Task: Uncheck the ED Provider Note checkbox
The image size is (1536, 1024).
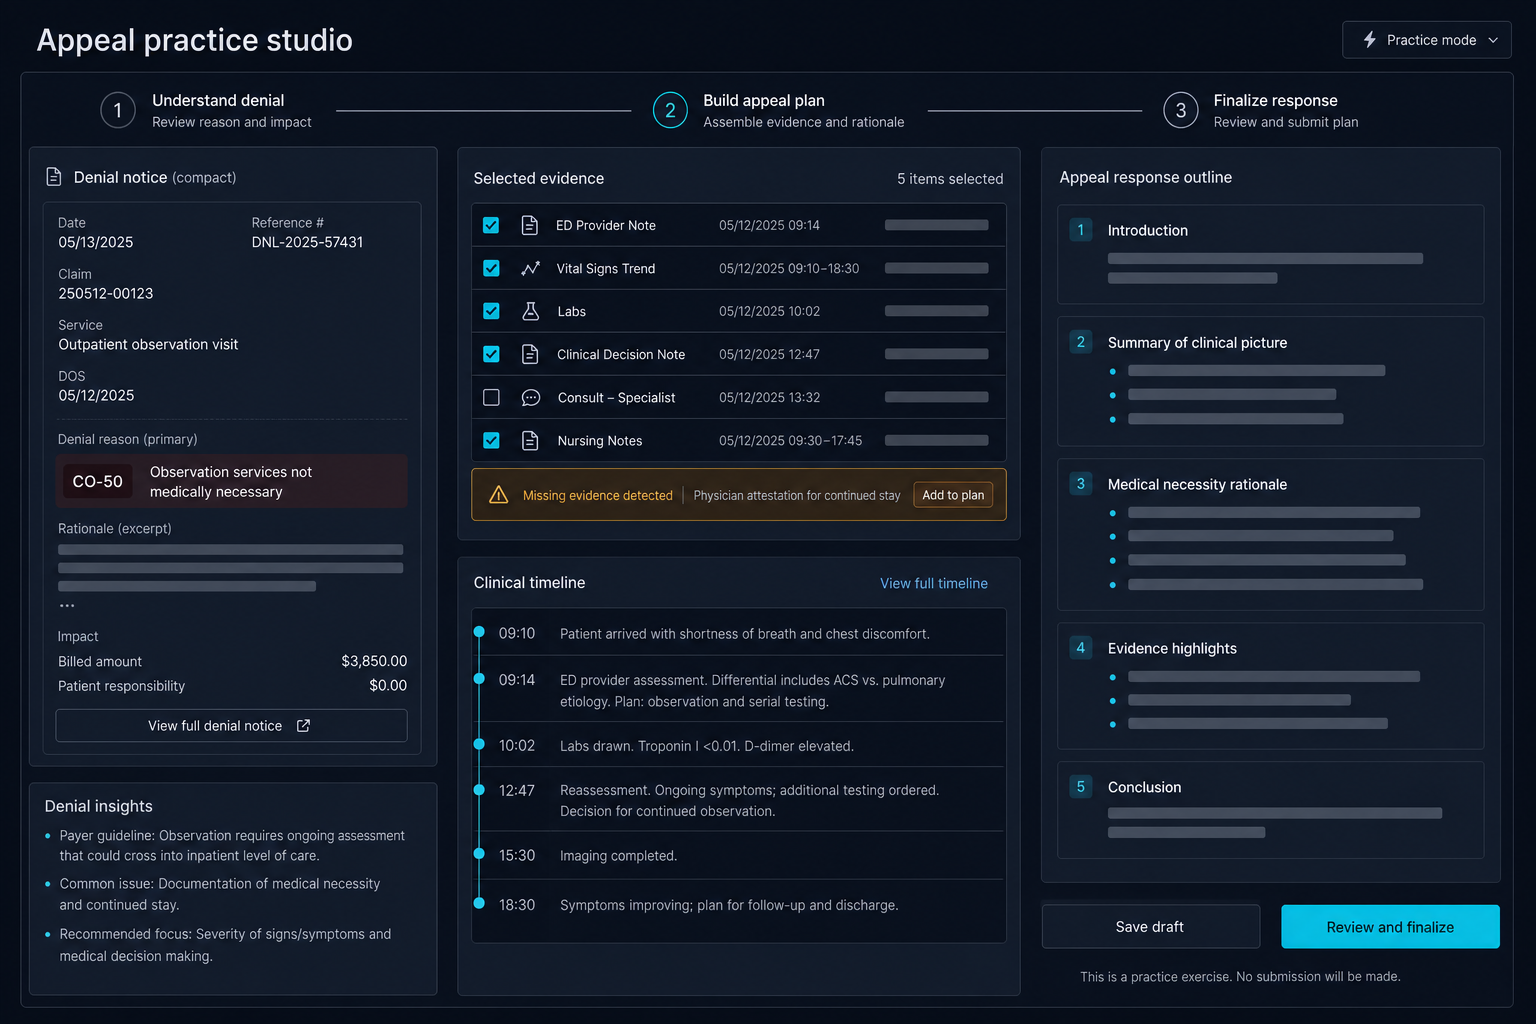Action: [491, 225]
